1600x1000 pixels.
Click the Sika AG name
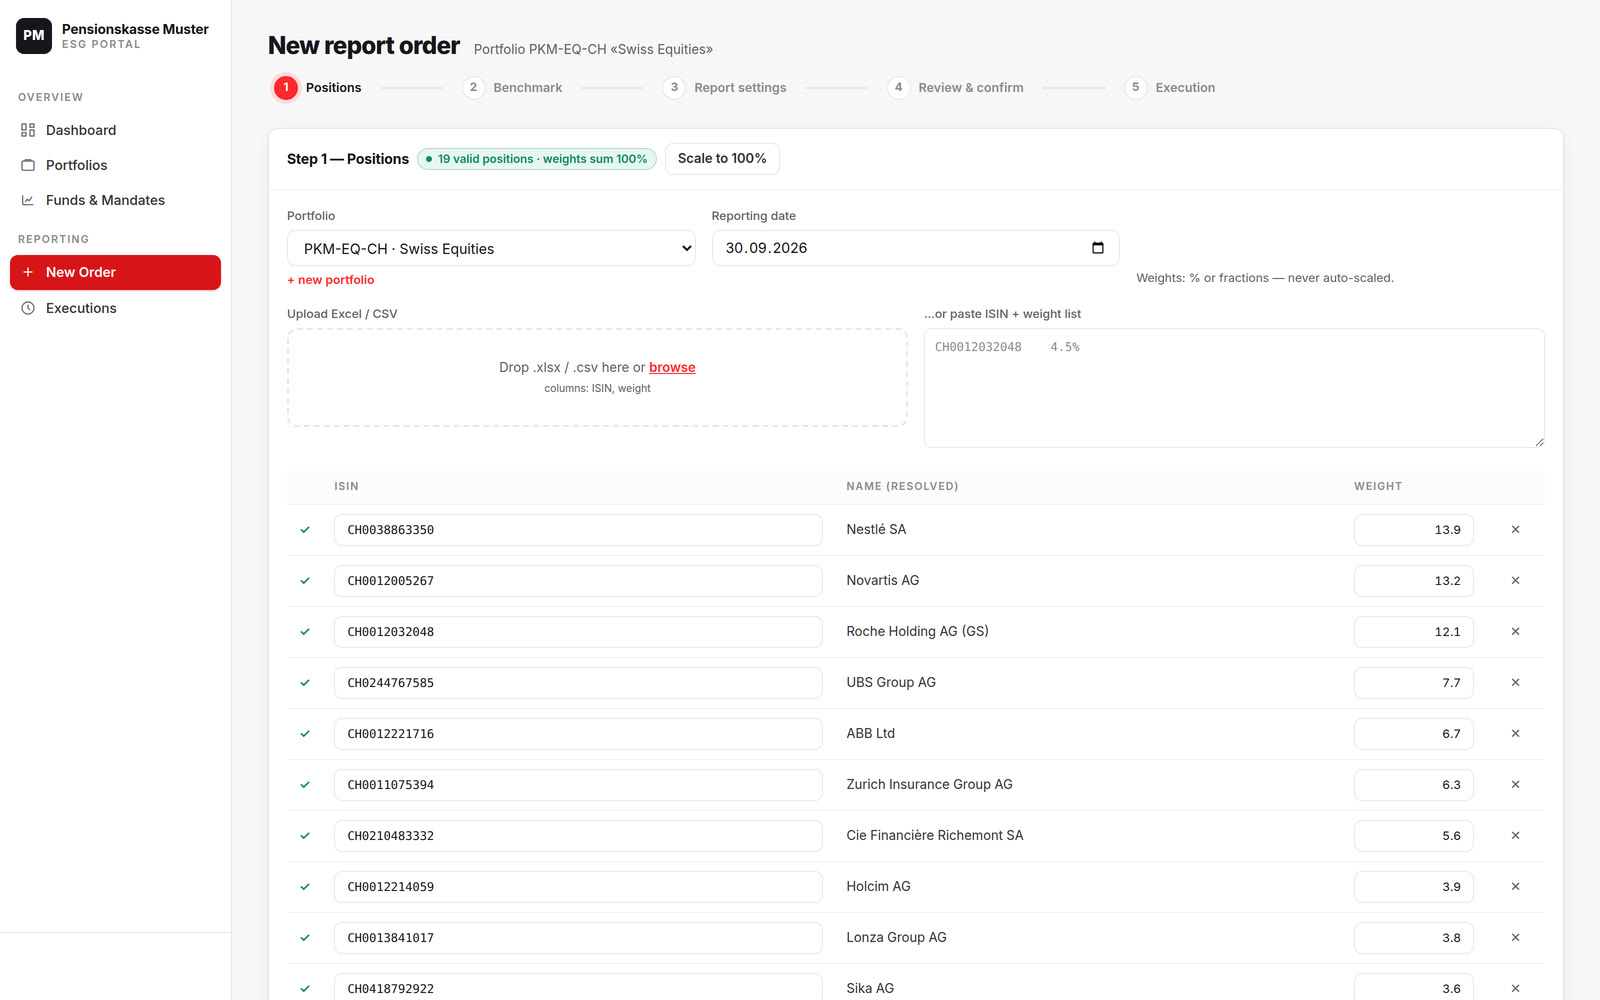[870, 988]
